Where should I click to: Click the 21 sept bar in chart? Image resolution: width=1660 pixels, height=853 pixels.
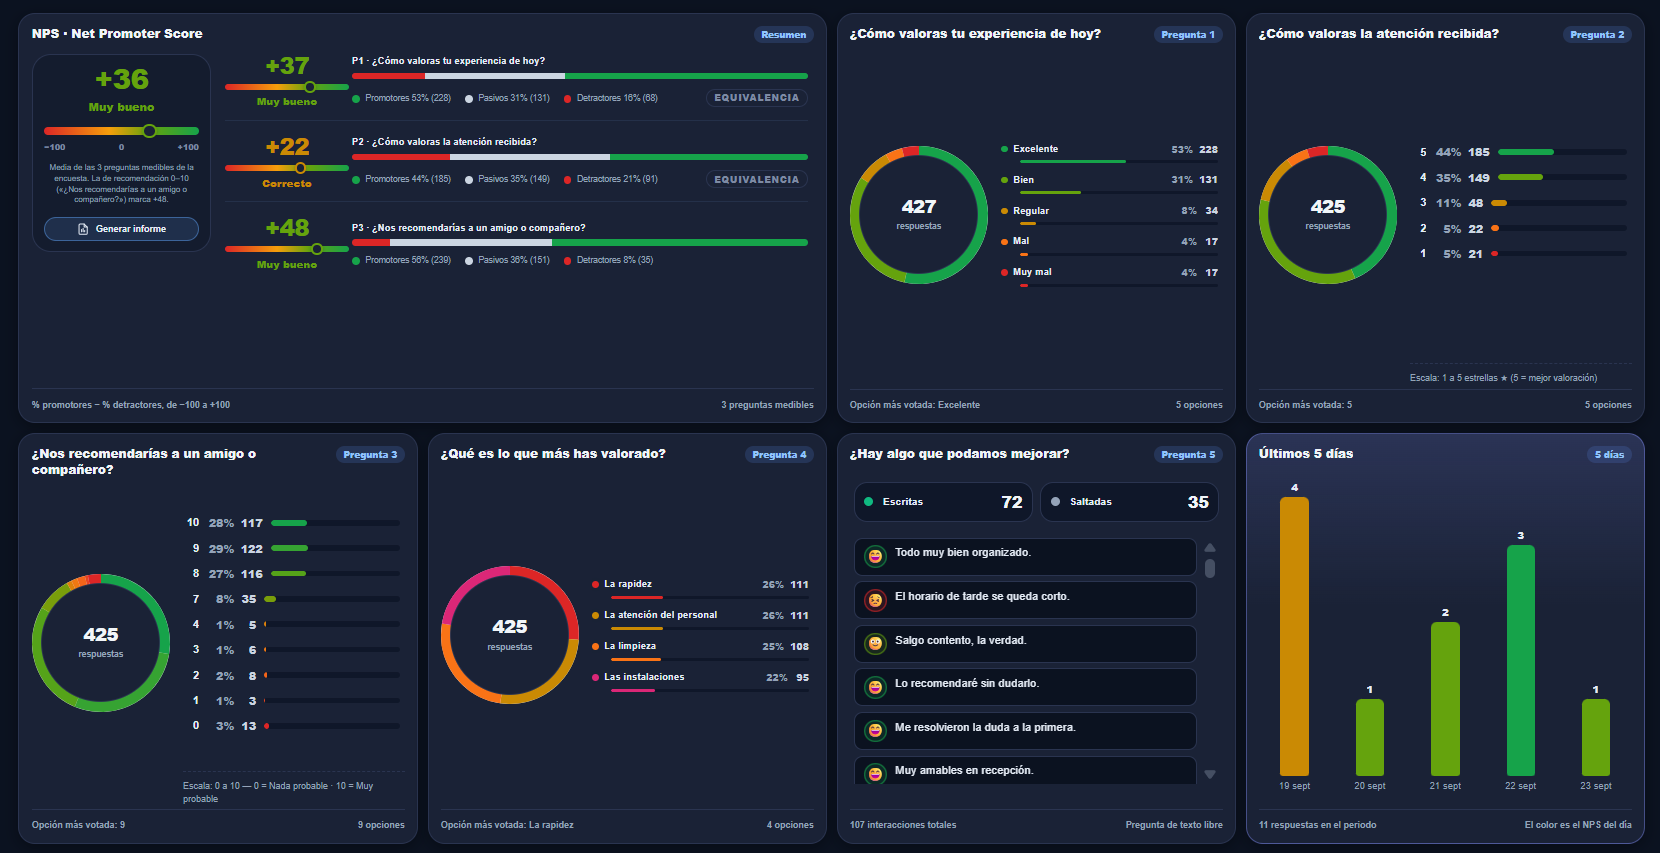click(x=1445, y=699)
